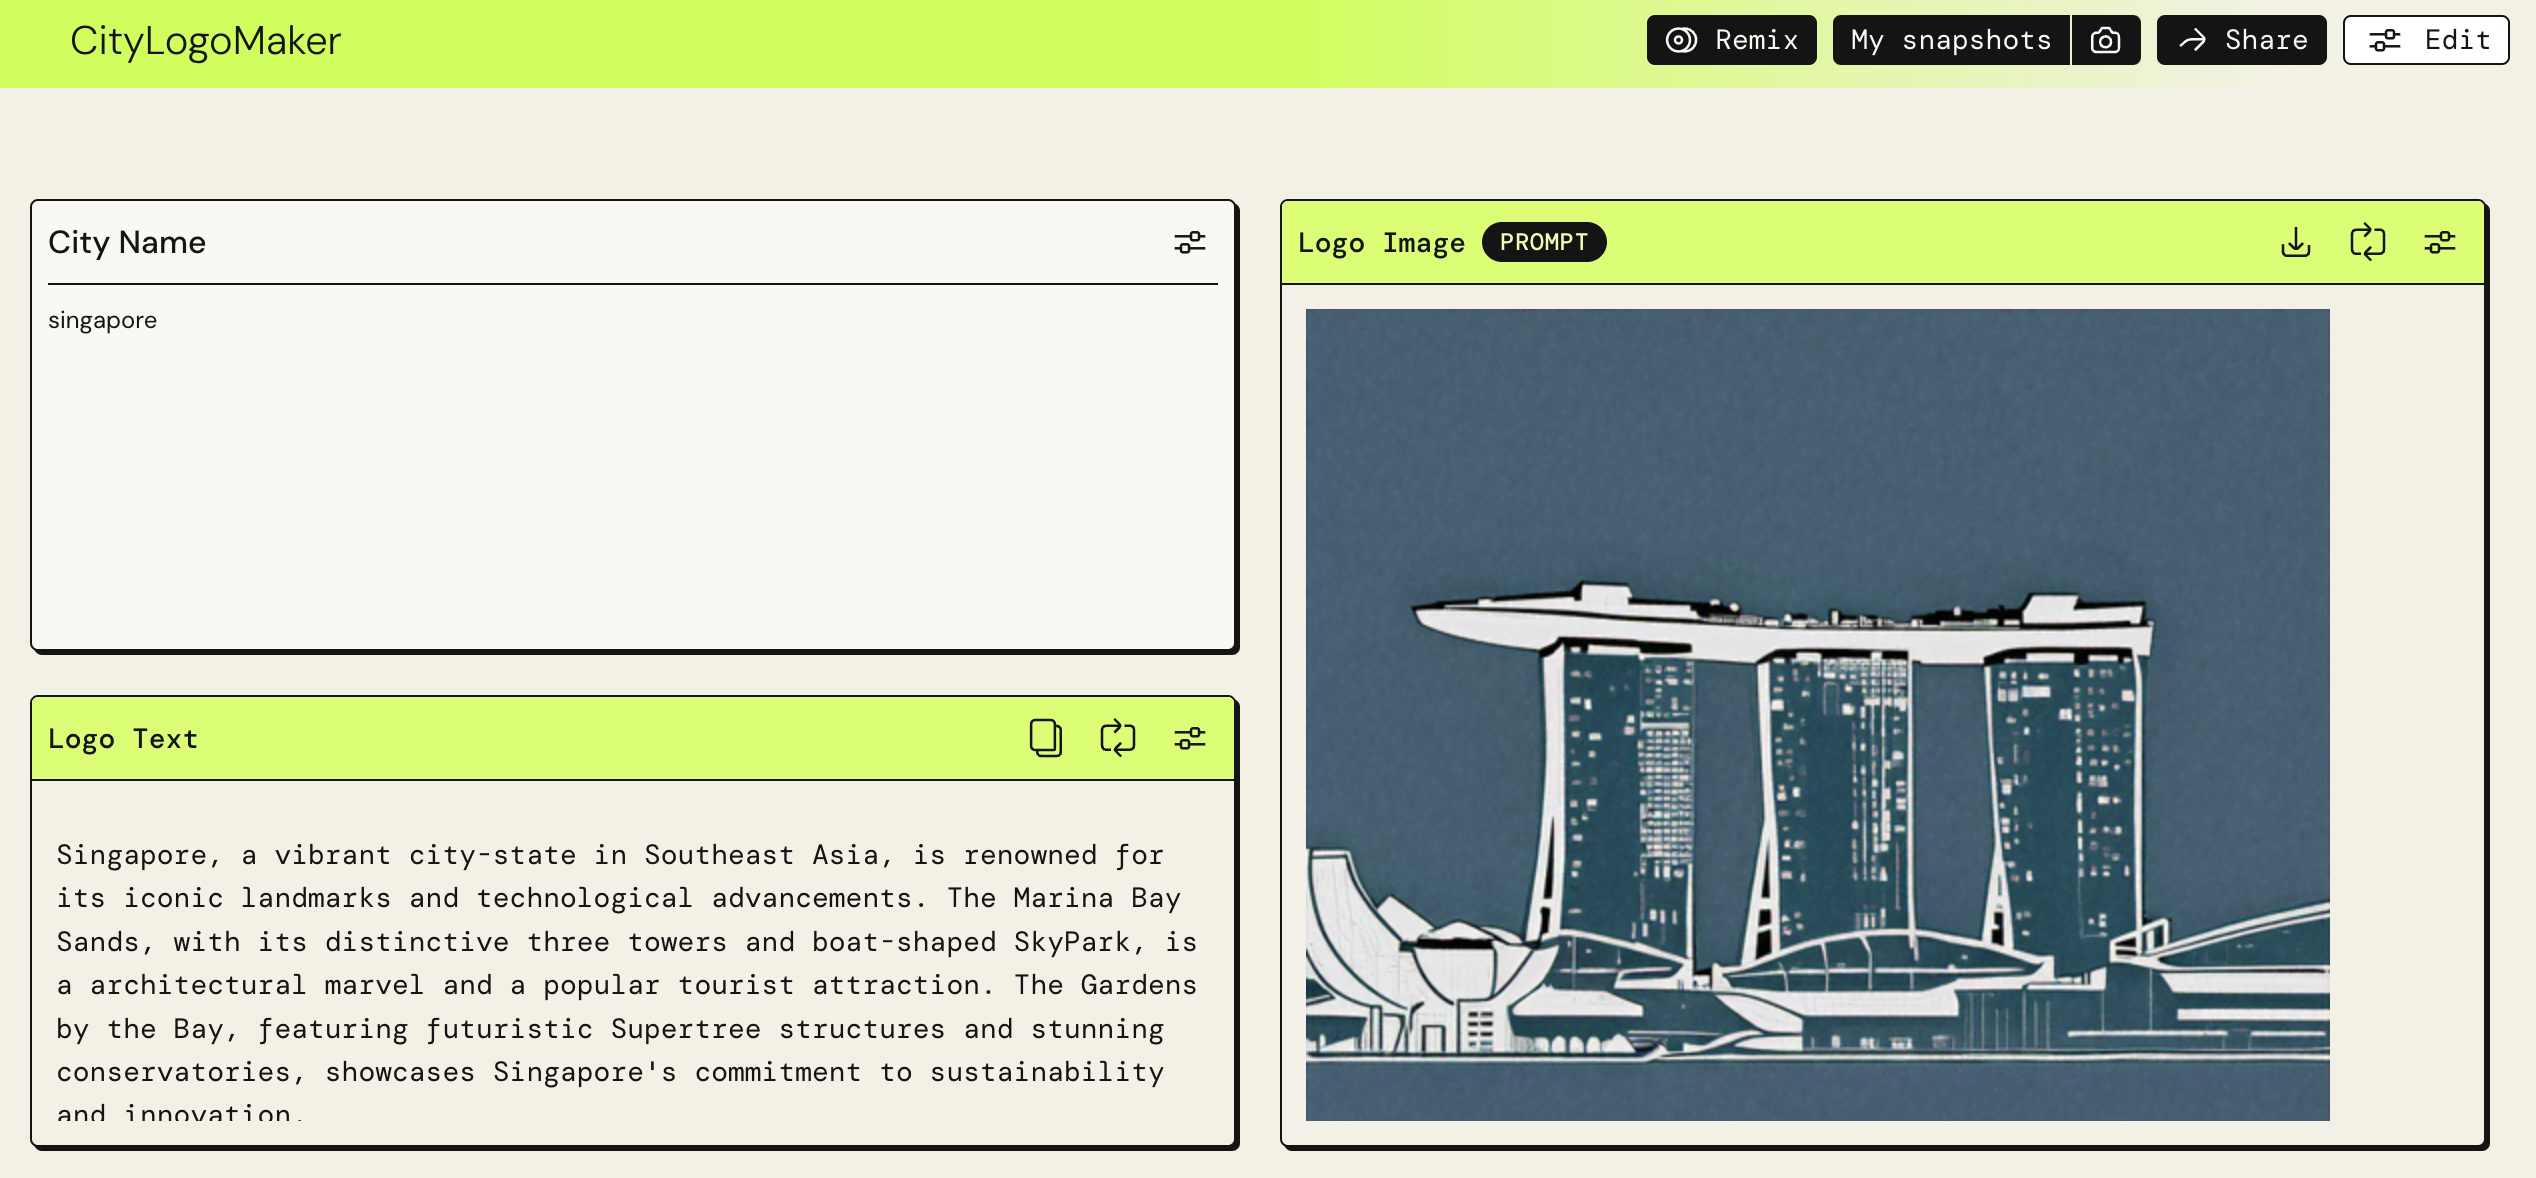Regenerate the Logo Text
Viewport: 2536px width, 1178px height.
1117,738
